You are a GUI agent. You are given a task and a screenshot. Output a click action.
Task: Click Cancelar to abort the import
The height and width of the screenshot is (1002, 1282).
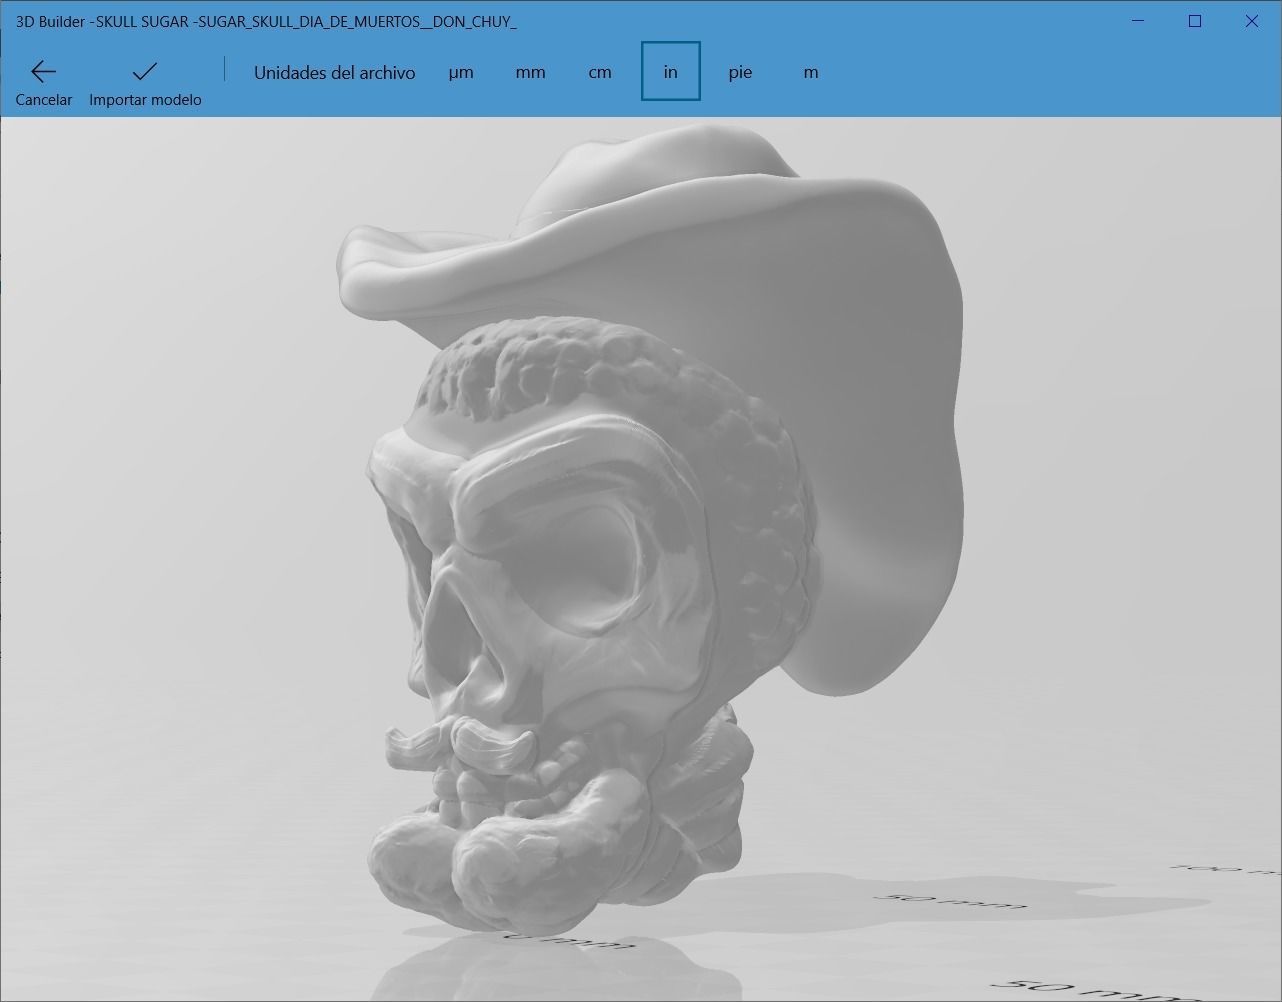pos(44,82)
